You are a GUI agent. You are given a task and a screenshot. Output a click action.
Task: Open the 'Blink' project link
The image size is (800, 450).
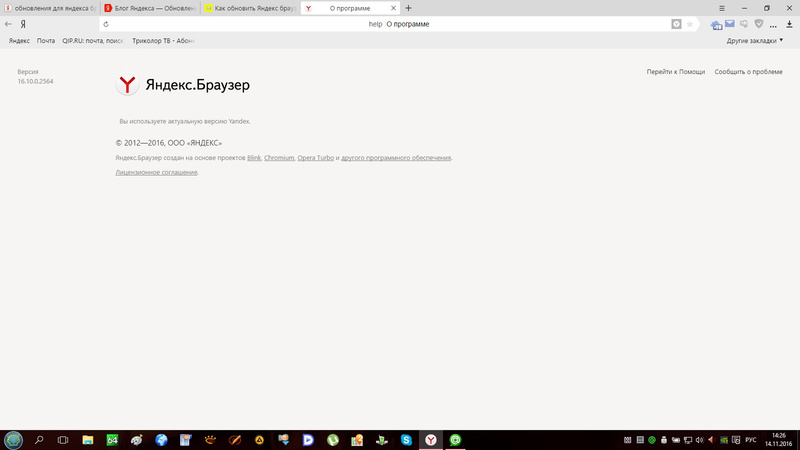[x=254, y=158]
